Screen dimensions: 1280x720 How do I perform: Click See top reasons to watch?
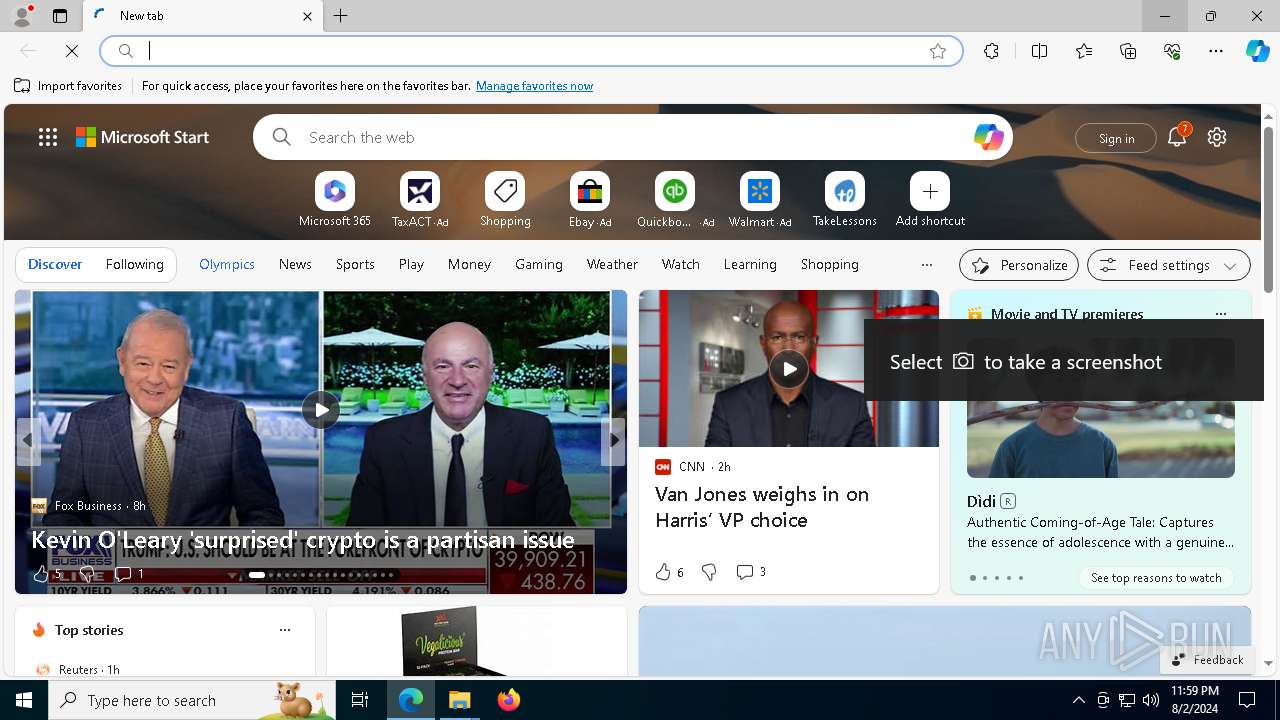(1156, 578)
